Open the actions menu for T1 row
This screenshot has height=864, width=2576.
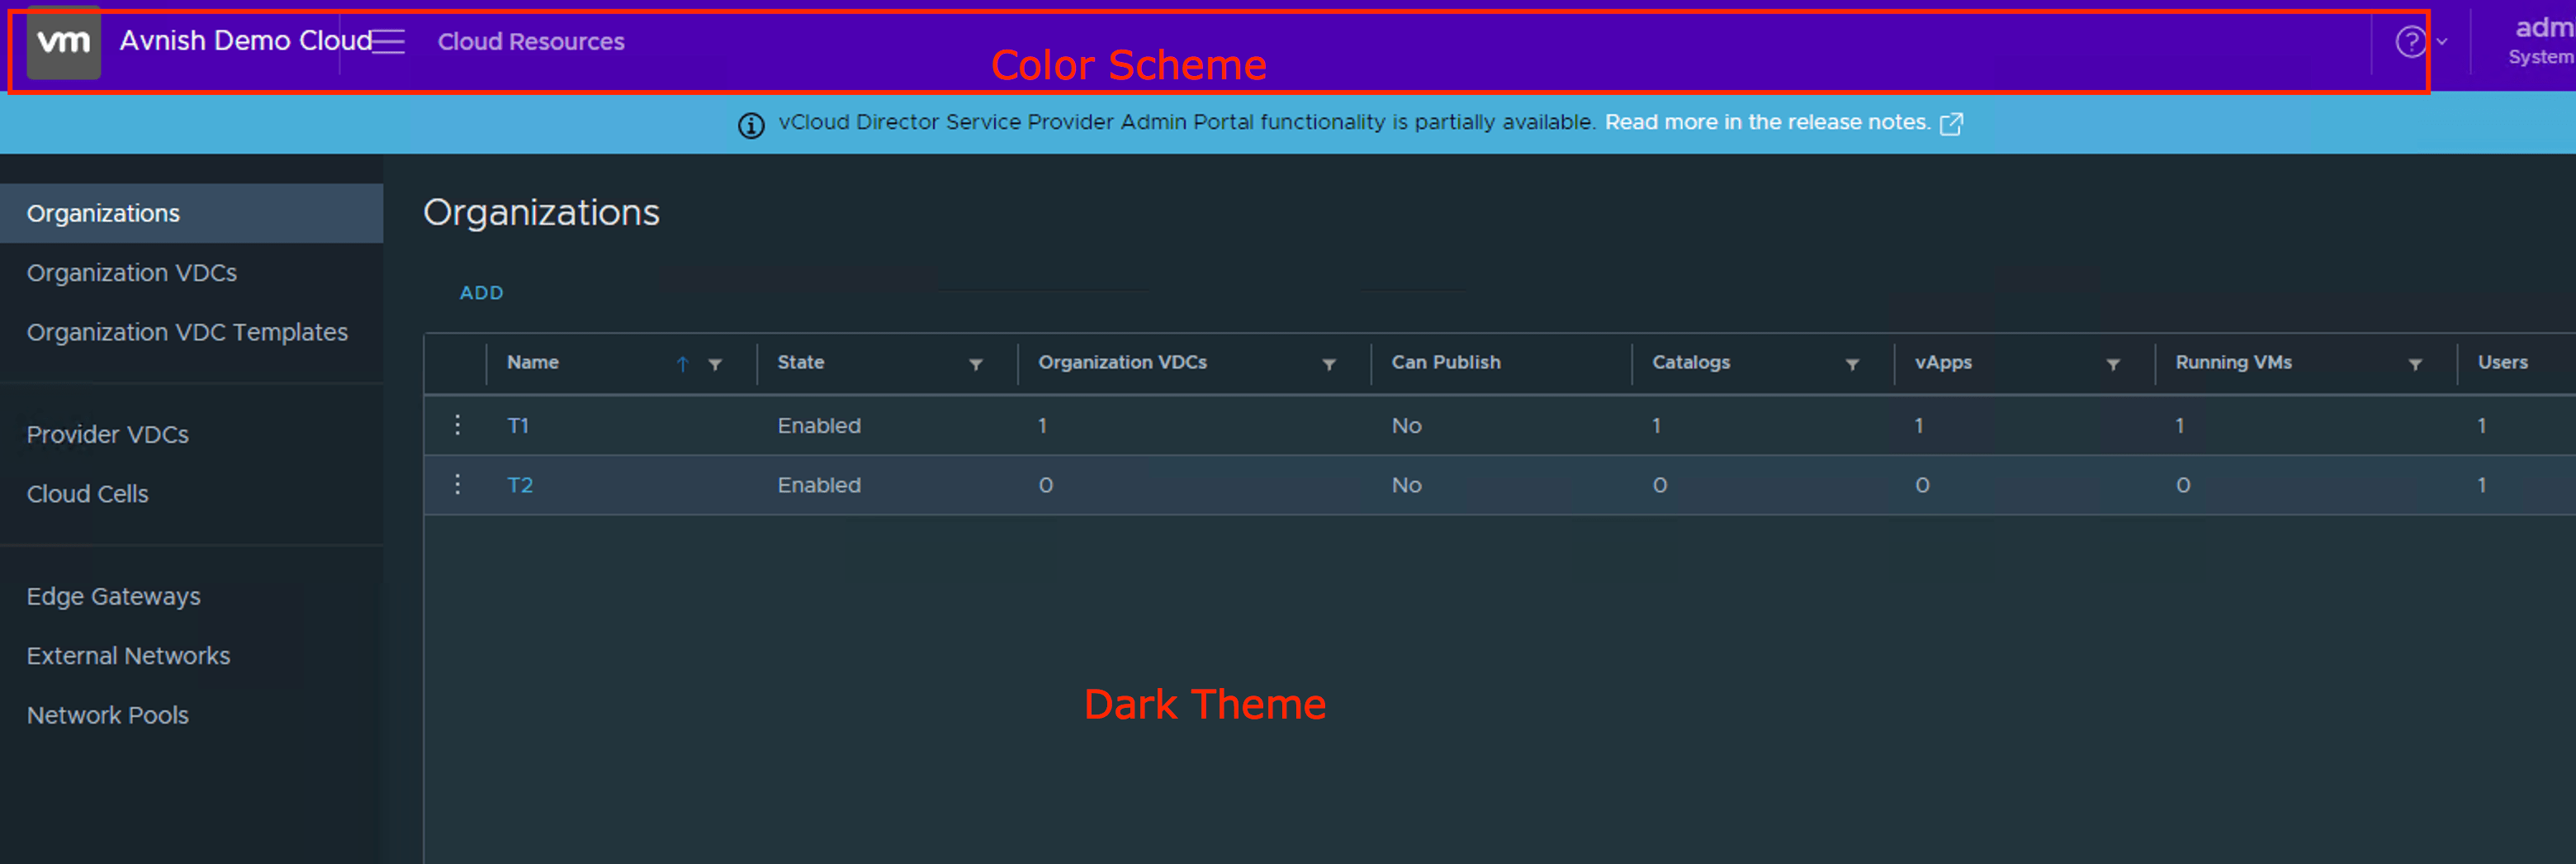pos(457,425)
